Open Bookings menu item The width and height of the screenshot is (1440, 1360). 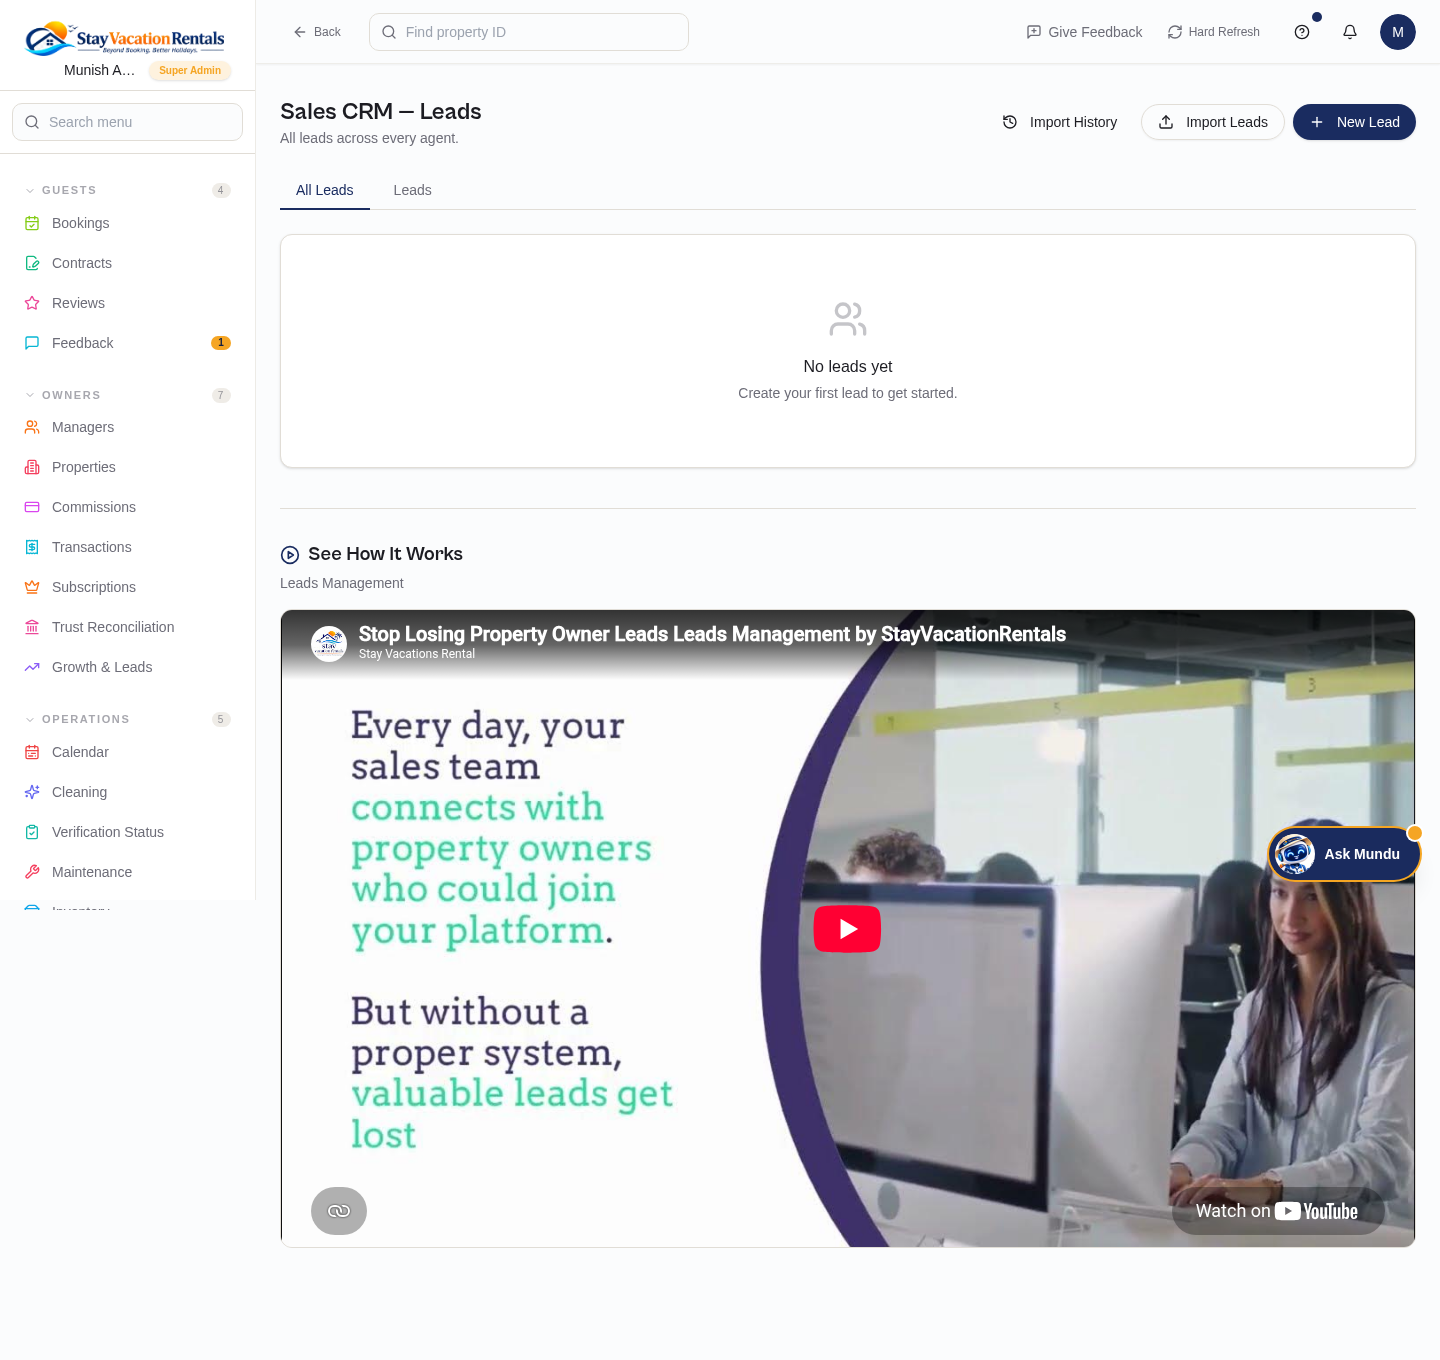click(127, 223)
